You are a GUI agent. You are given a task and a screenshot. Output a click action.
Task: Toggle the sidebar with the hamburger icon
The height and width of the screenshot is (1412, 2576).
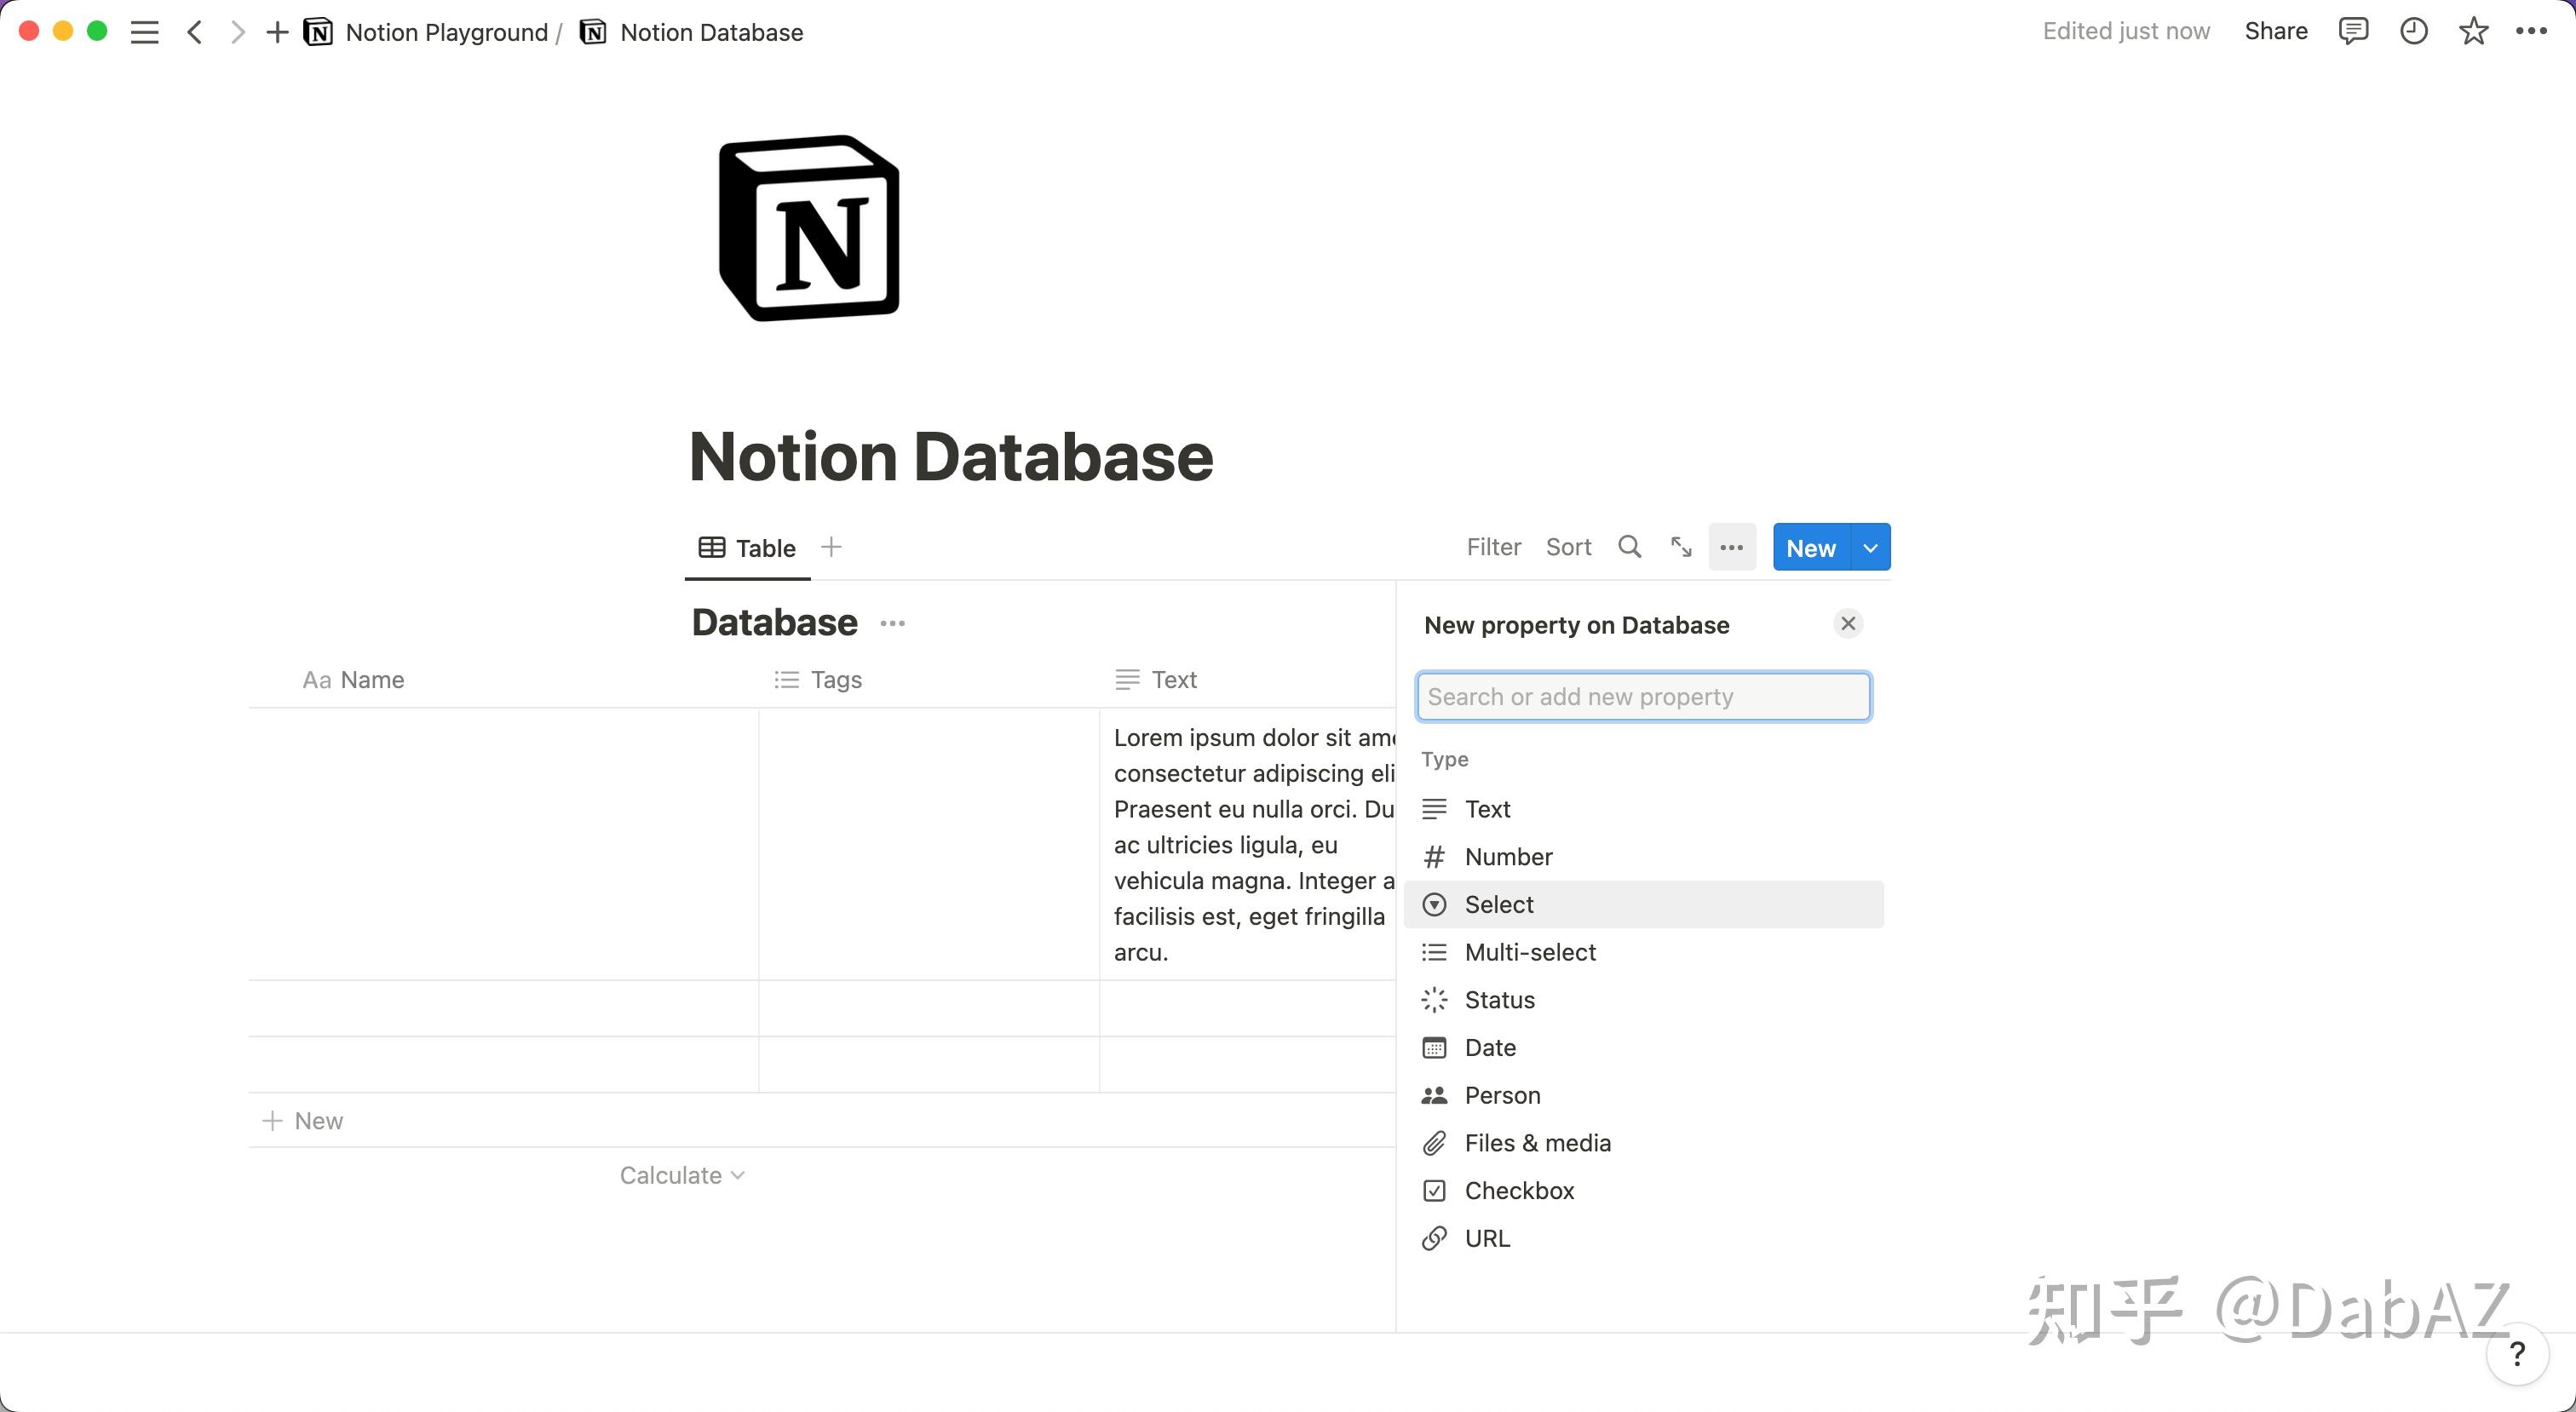(144, 31)
